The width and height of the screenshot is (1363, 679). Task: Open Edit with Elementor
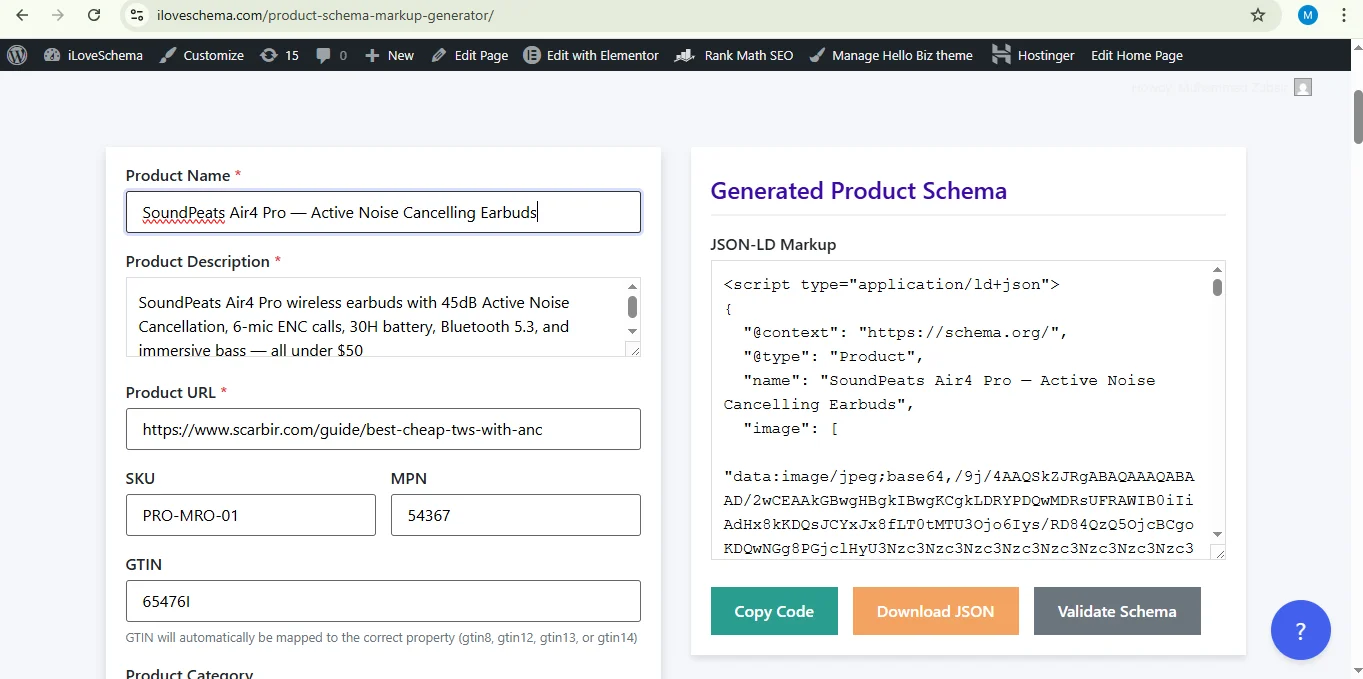(591, 55)
